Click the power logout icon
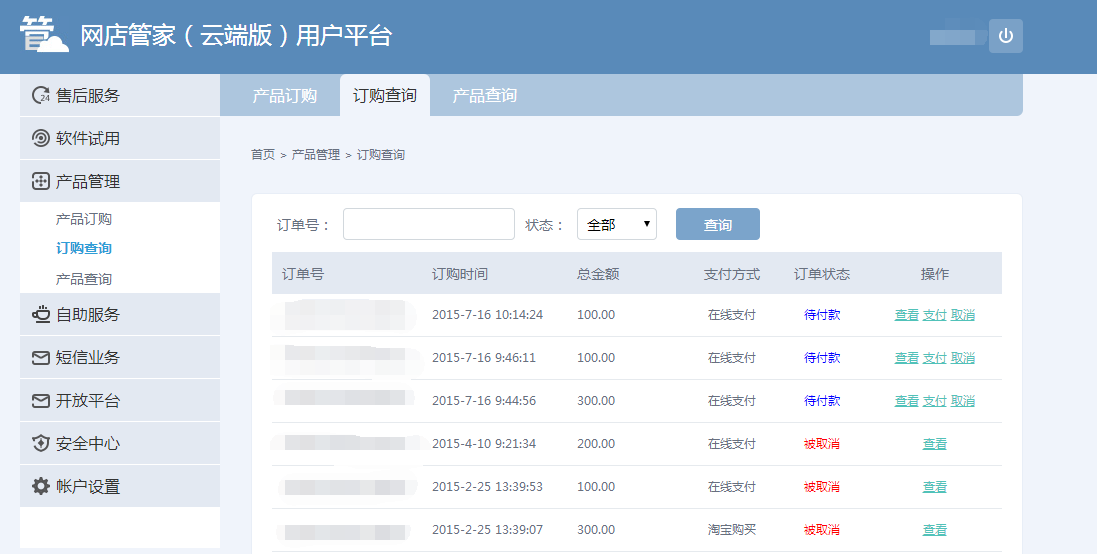This screenshot has width=1097, height=554. click(x=1005, y=36)
